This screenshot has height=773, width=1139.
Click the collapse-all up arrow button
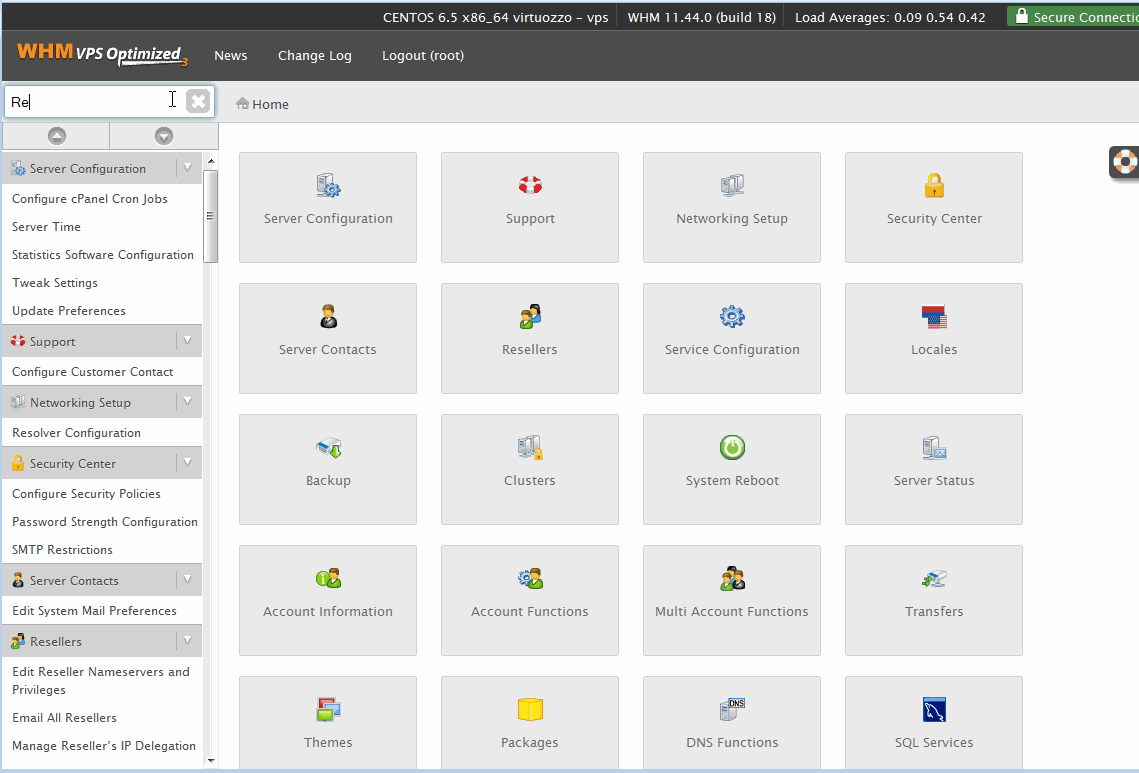point(57,136)
